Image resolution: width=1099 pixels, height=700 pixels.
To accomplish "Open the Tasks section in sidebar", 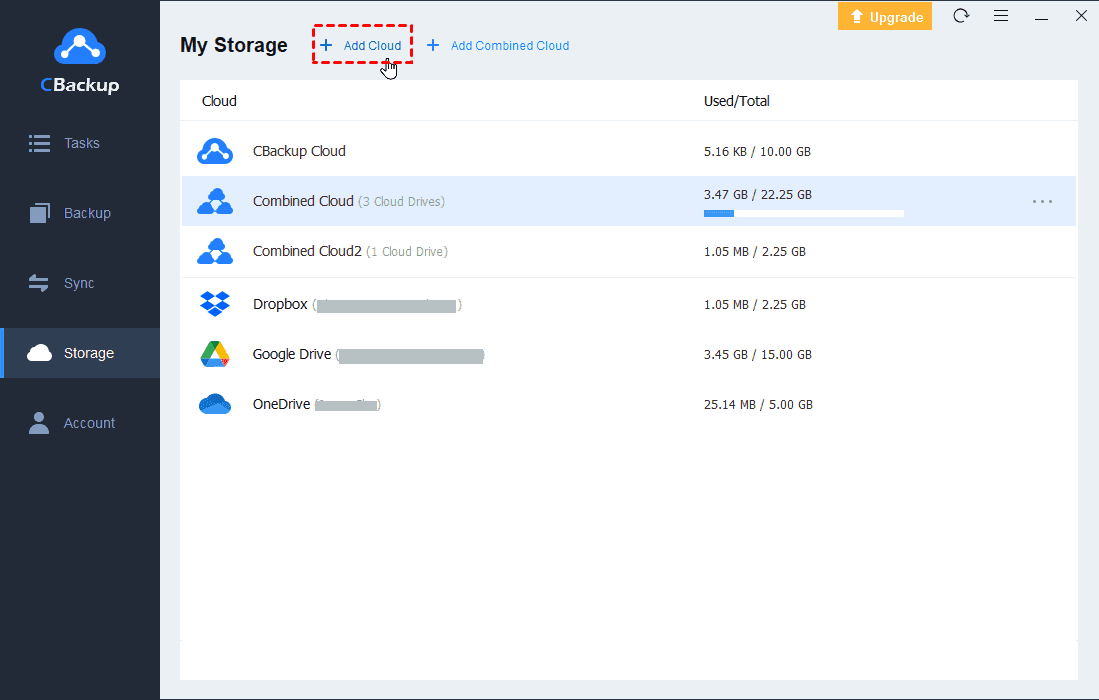I will pos(80,143).
